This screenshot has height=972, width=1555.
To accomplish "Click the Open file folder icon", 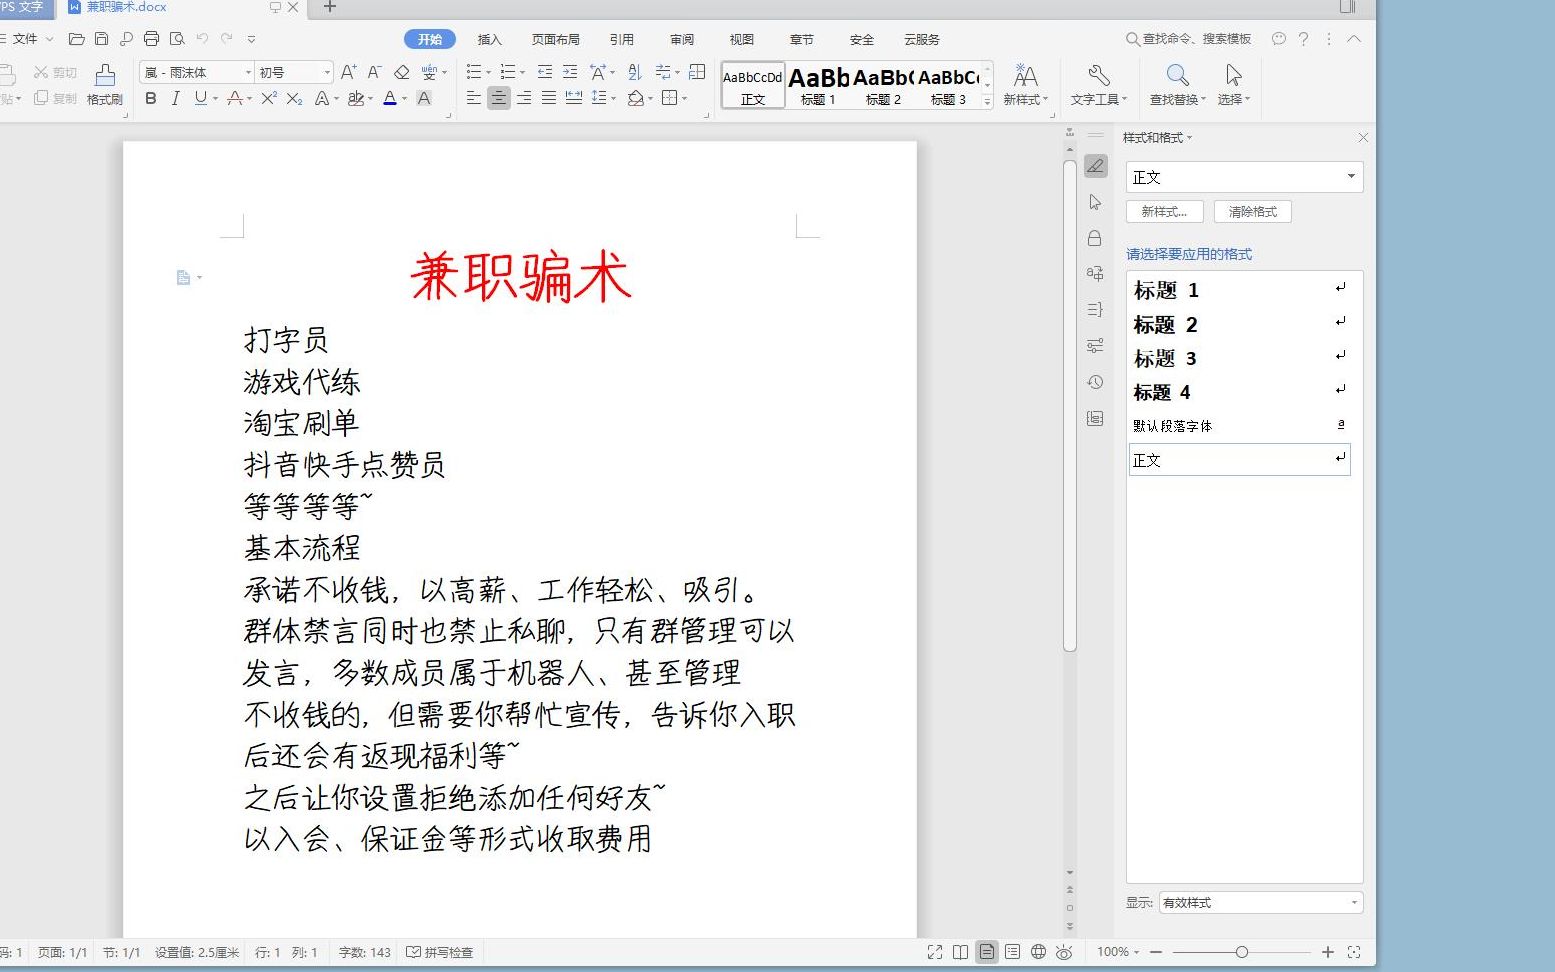I will tap(76, 39).
